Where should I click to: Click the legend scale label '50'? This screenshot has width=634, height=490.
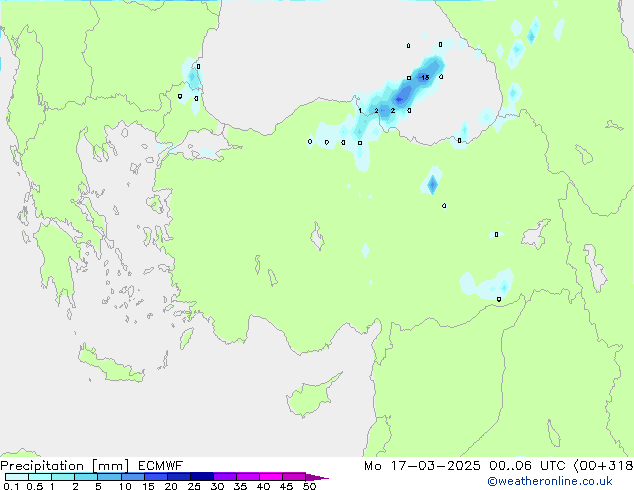click(309, 486)
